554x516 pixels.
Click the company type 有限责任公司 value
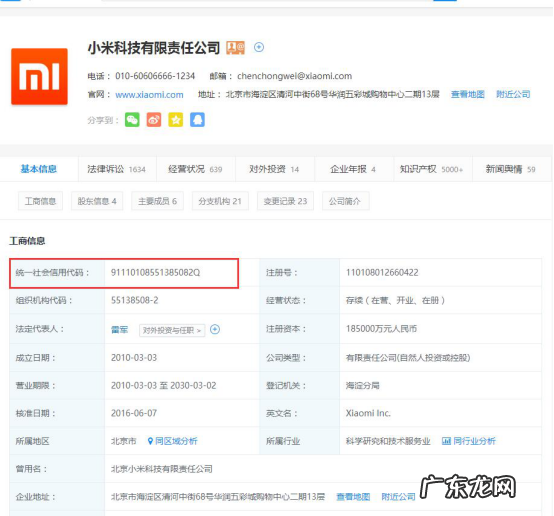coord(408,358)
